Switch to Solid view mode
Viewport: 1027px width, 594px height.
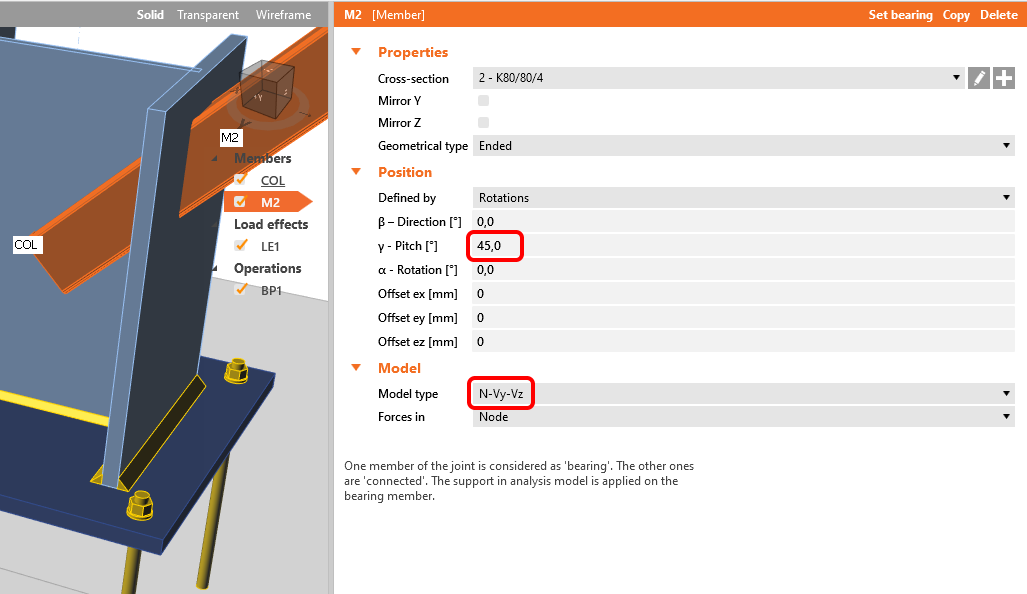tap(150, 14)
